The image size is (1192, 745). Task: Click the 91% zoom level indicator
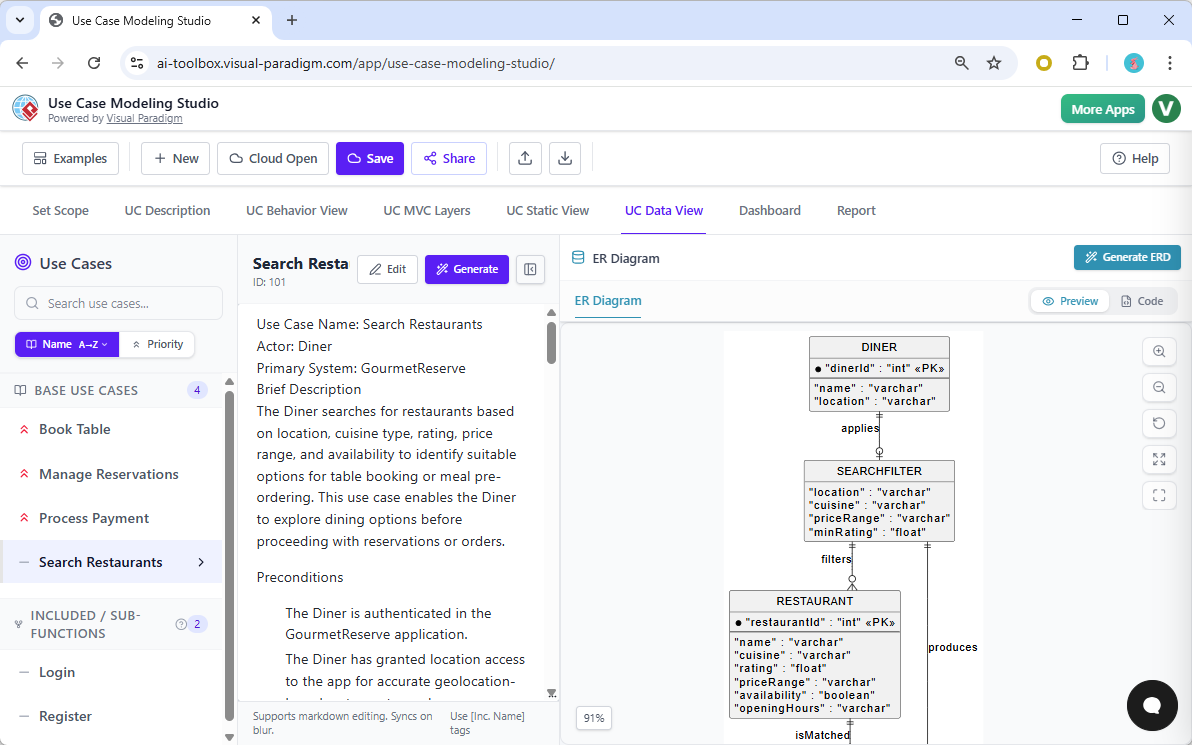(593, 718)
